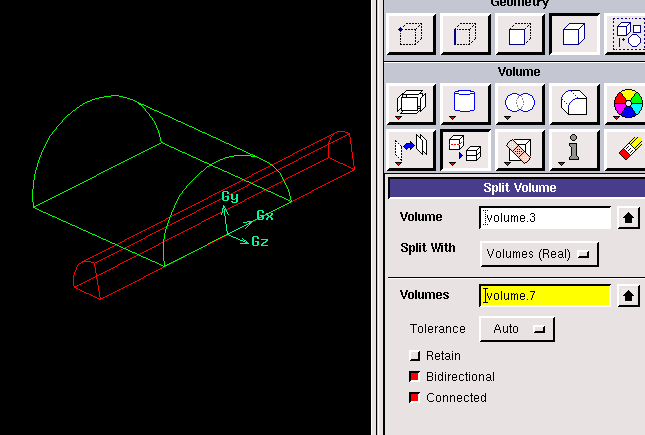This screenshot has width=645, height=435.
Task: Click the Heal/Smooth Volume bandage icon
Action: [519, 150]
